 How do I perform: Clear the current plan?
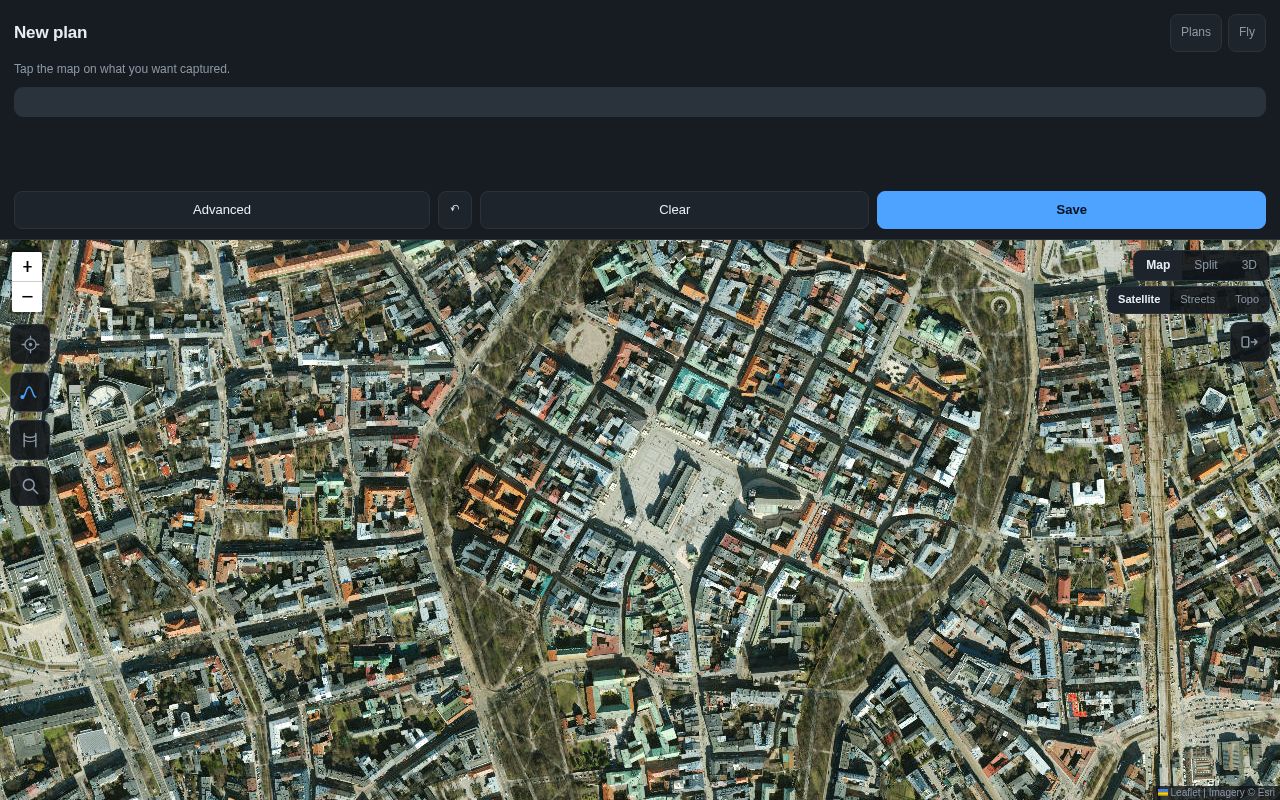[x=675, y=210]
